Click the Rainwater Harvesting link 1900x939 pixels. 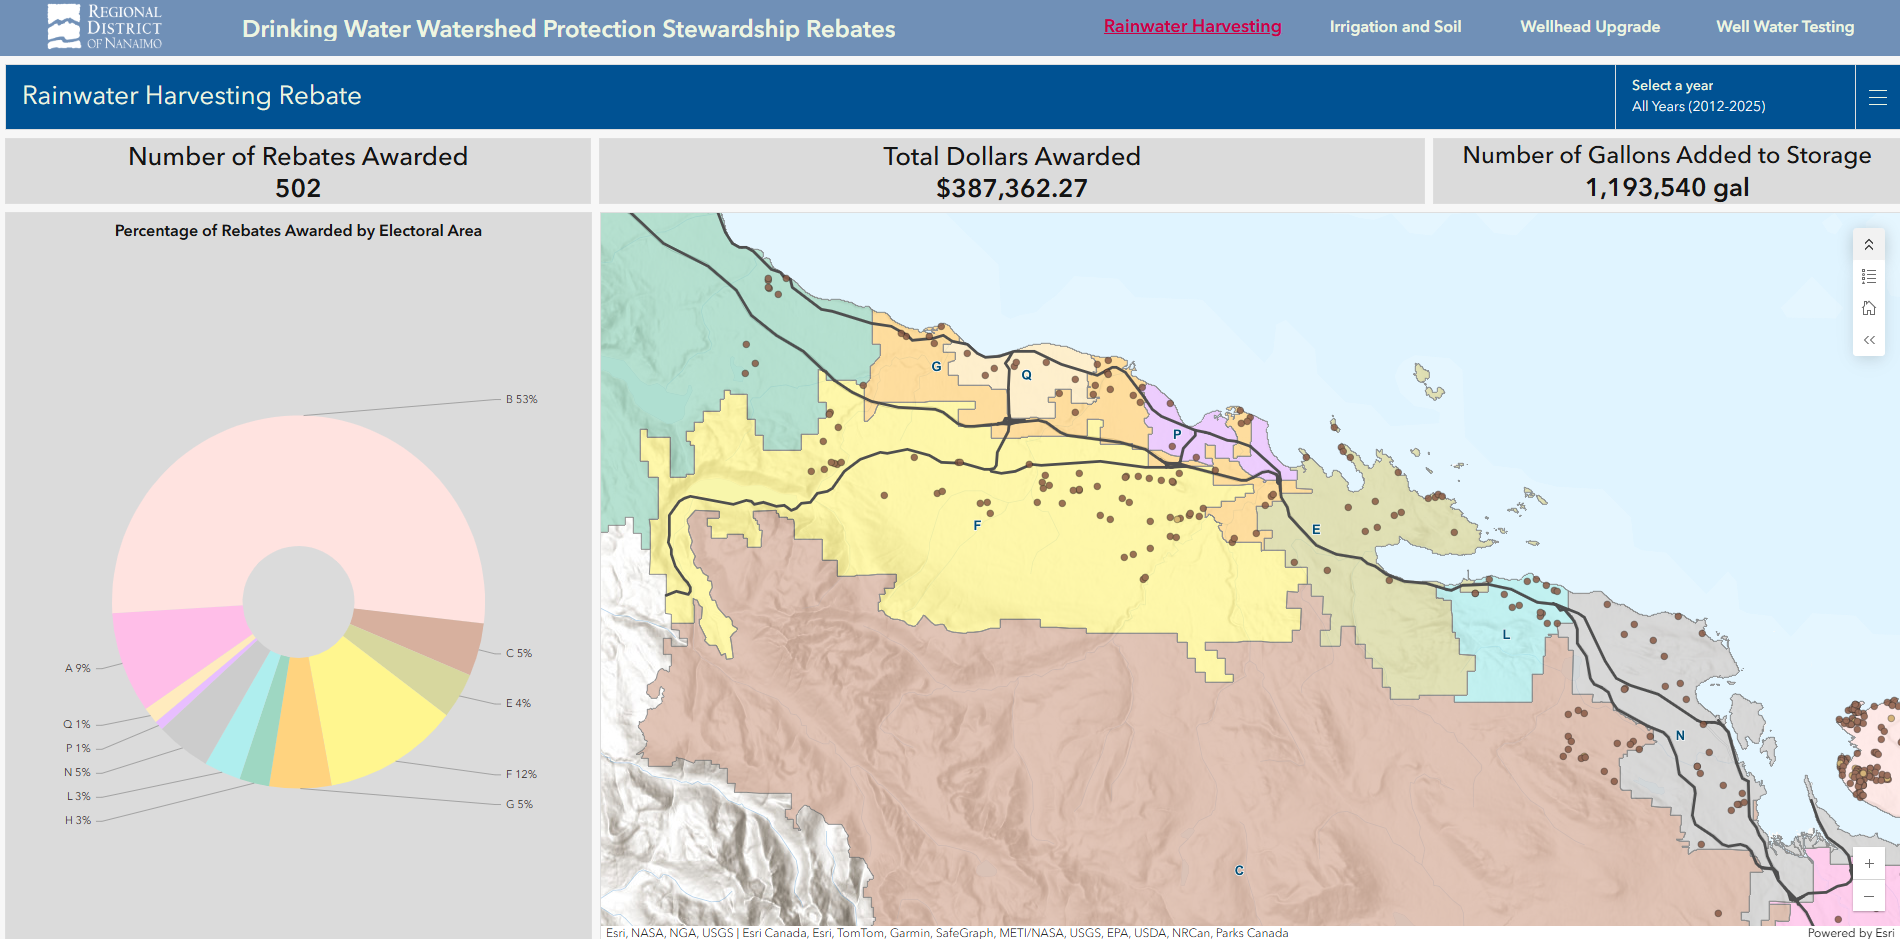[x=1192, y=27]
